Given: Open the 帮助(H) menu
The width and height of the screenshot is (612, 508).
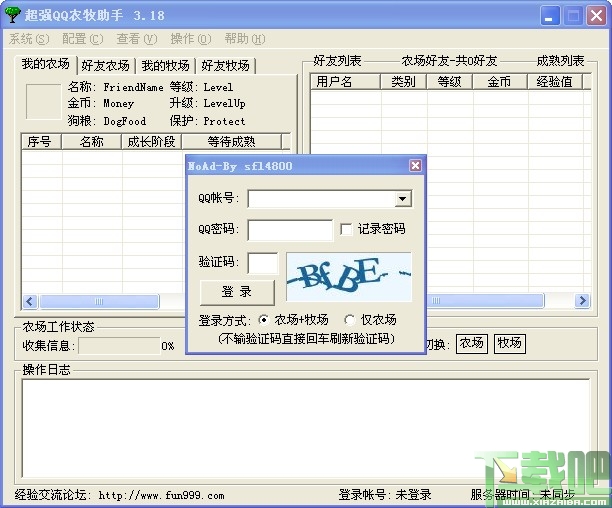Looking at the screenshot, I should pos(245,39).
